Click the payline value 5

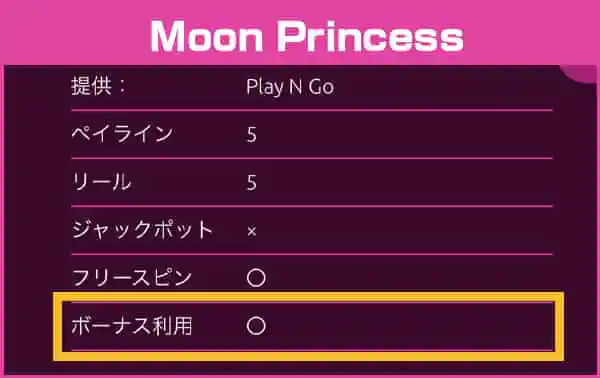tap(251, 135)
